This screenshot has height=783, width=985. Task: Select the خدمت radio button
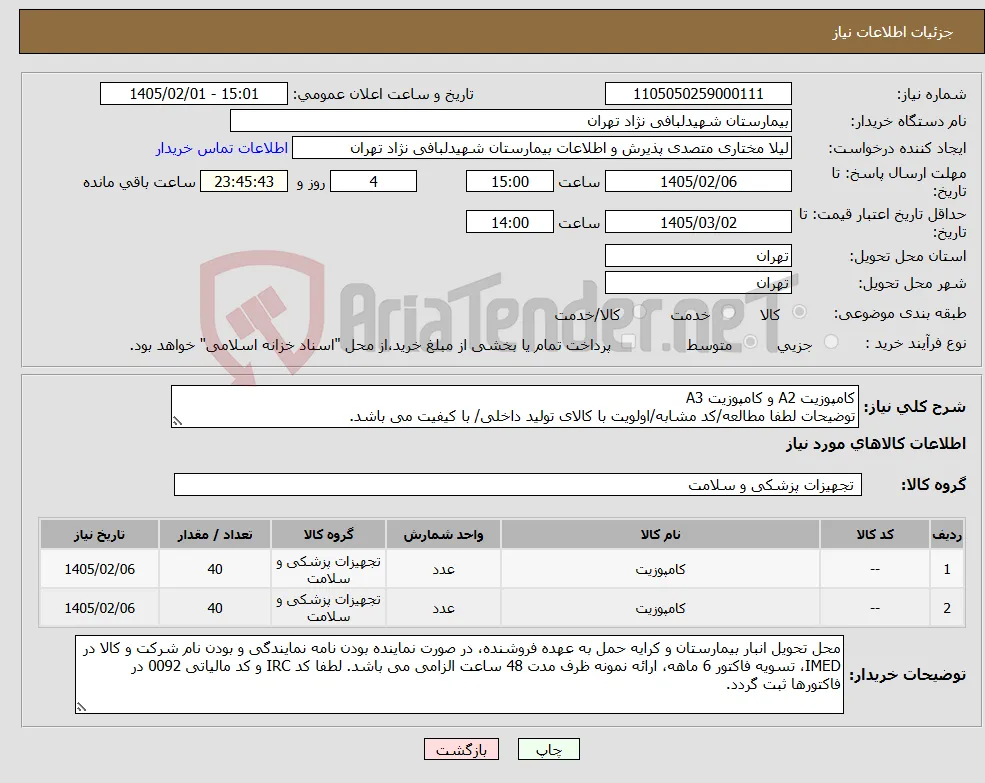pos(729,312)
